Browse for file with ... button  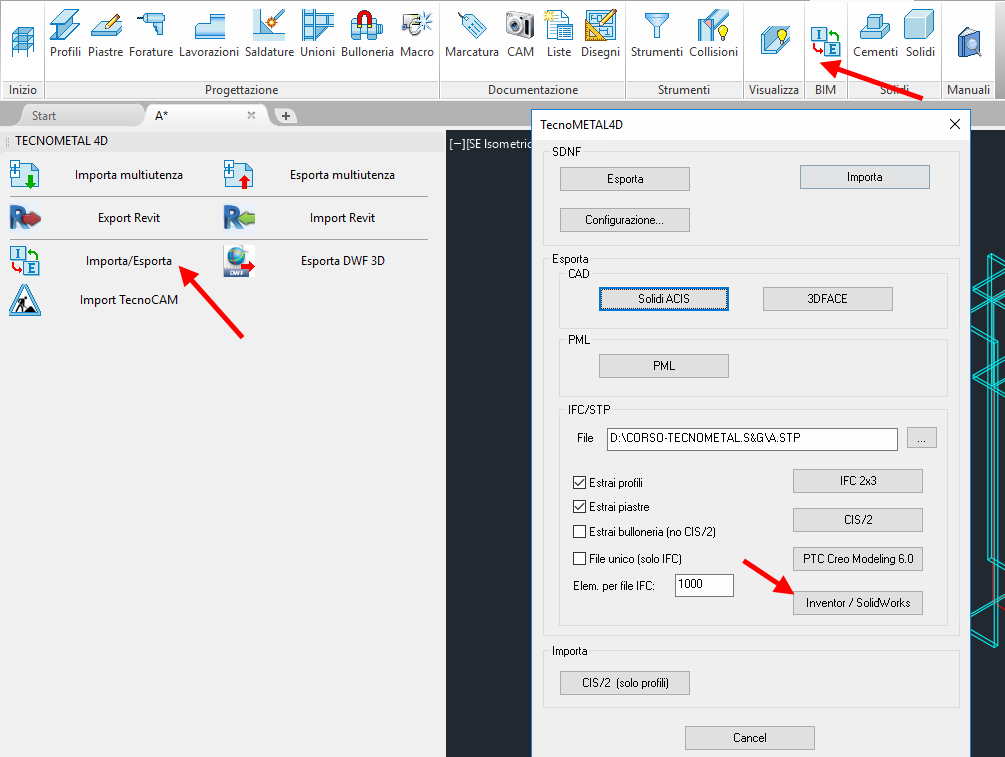[x=922, y=438]
